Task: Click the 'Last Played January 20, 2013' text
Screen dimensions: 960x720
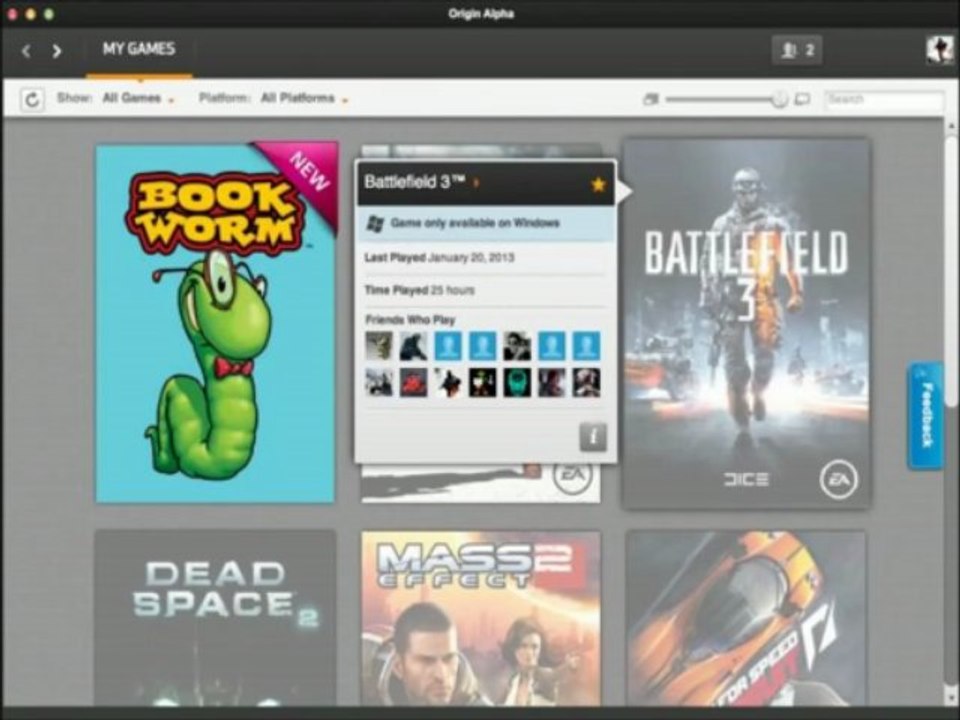Action: click(439, 258)
